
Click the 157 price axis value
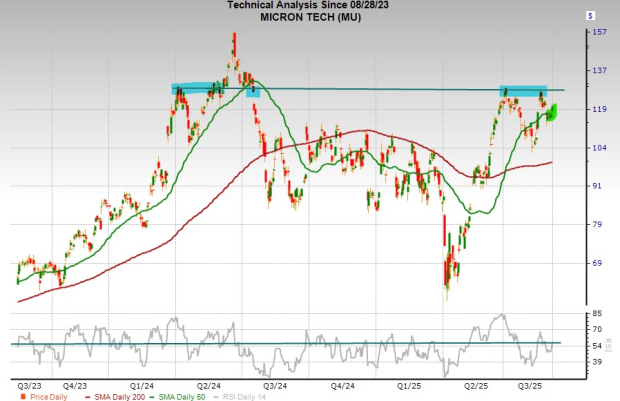click(599, 32)
